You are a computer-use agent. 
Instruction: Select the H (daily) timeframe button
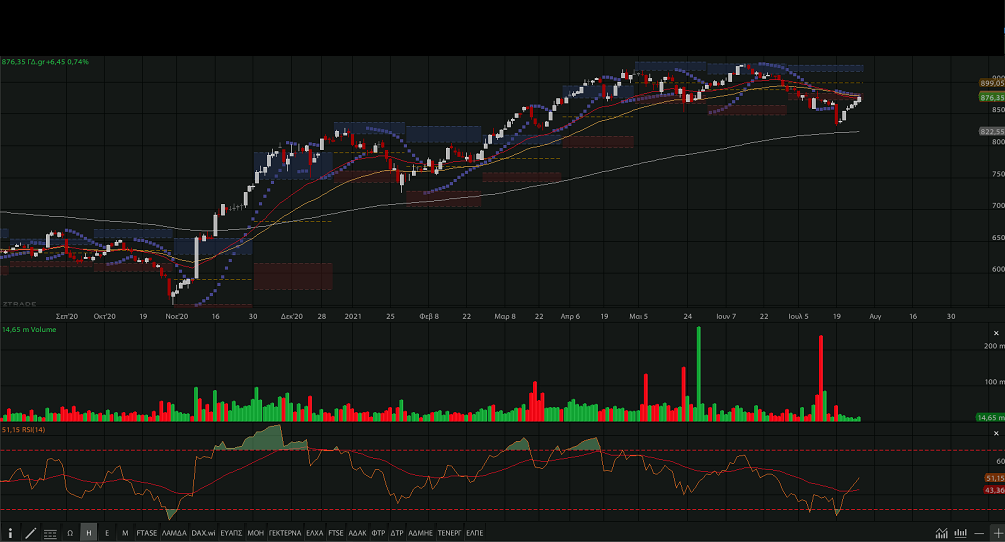click(x=88, y=533)
